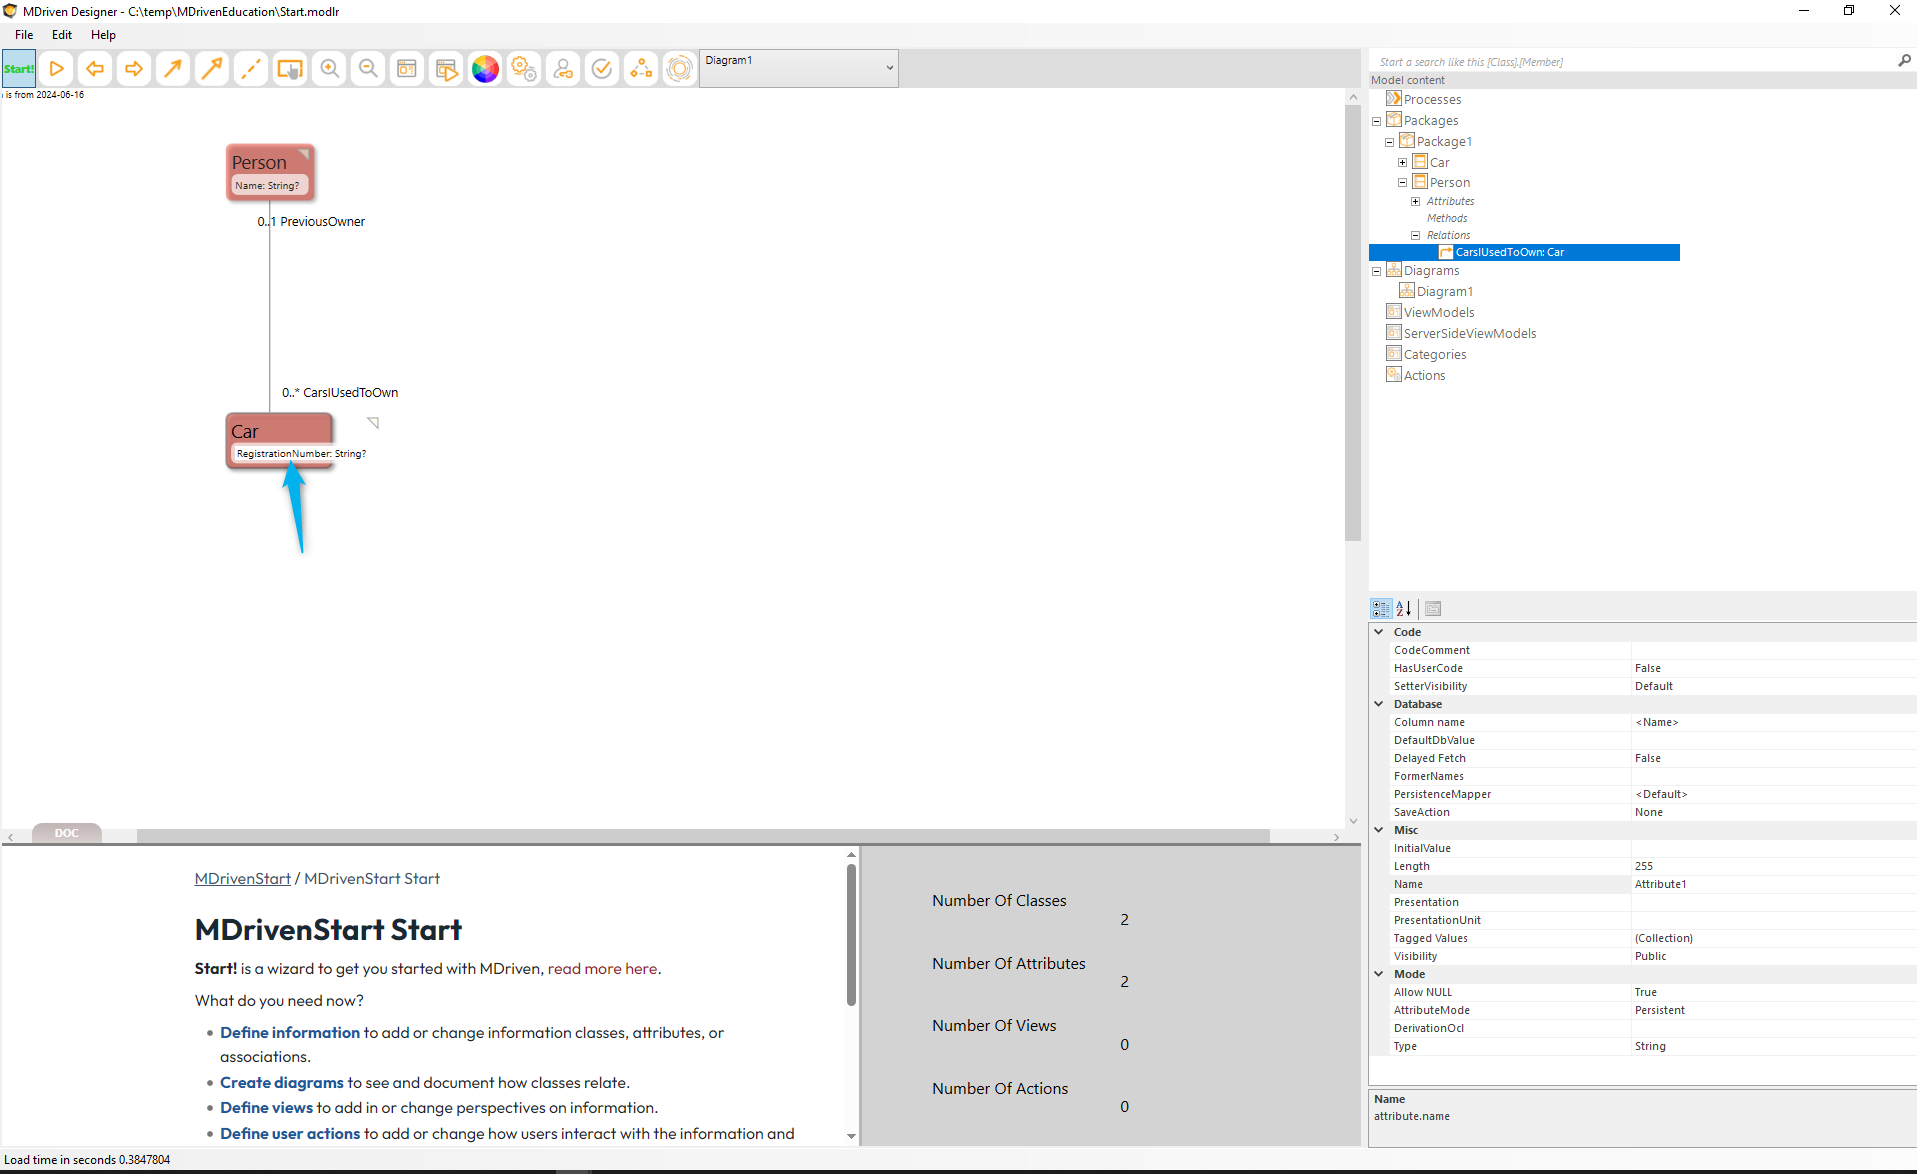The width and height of the screenshot is (1917, 1174).
Task: Toggle categorized view in property grid
Action: point(1381,608)
